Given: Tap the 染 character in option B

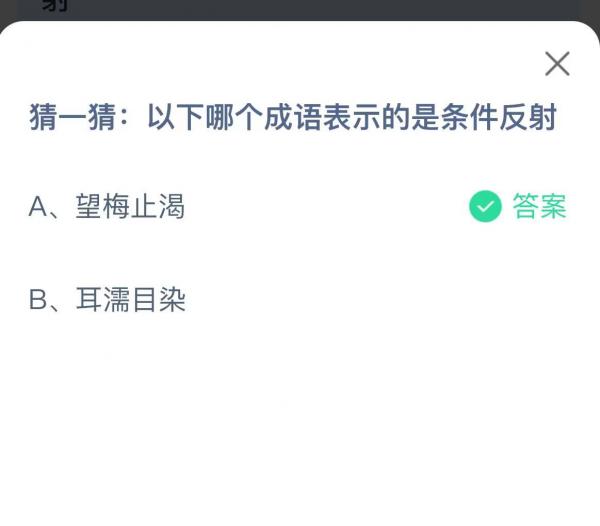Looking at the screenshot, I should (x=173, y=299).
